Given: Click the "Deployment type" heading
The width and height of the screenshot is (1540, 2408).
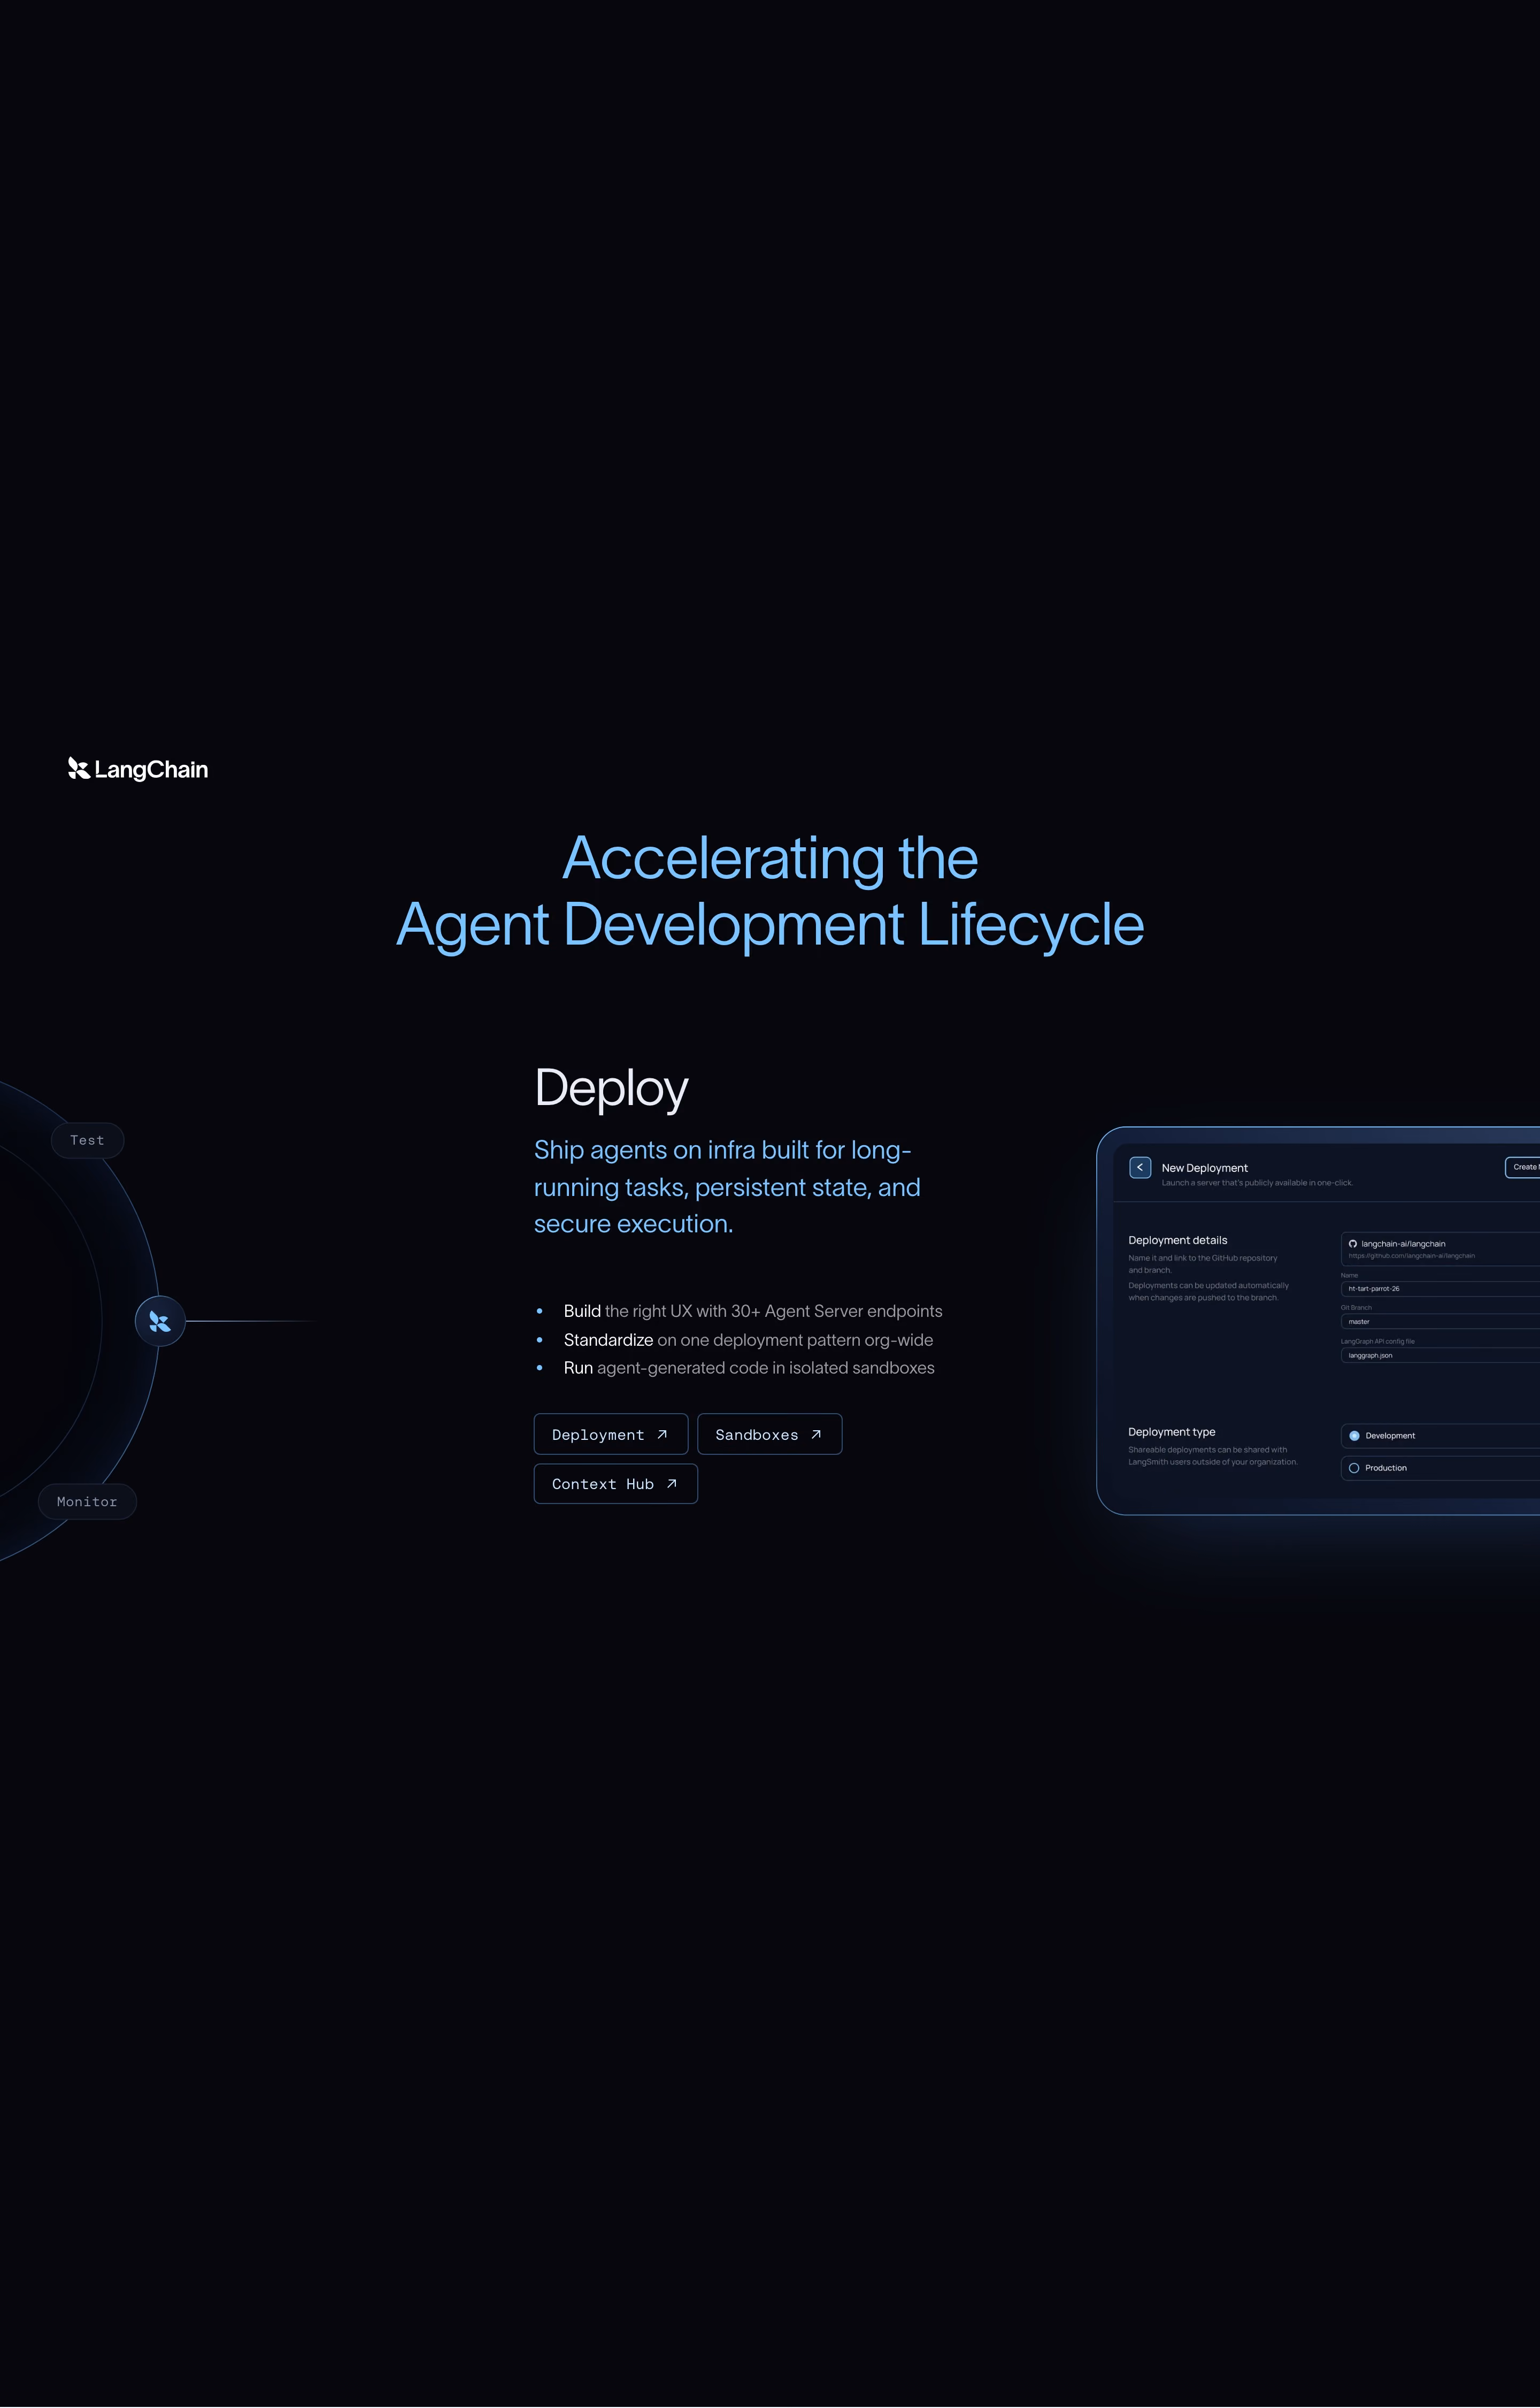Looking at the screenshot, I should pos(1172,1432).
